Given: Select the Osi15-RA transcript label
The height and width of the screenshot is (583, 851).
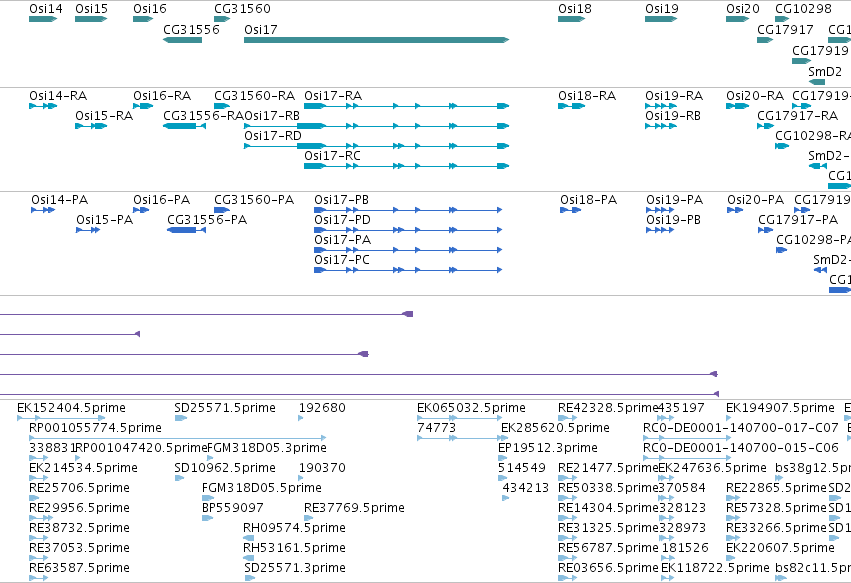Looking at the screenshot, I should pos(104,116).
